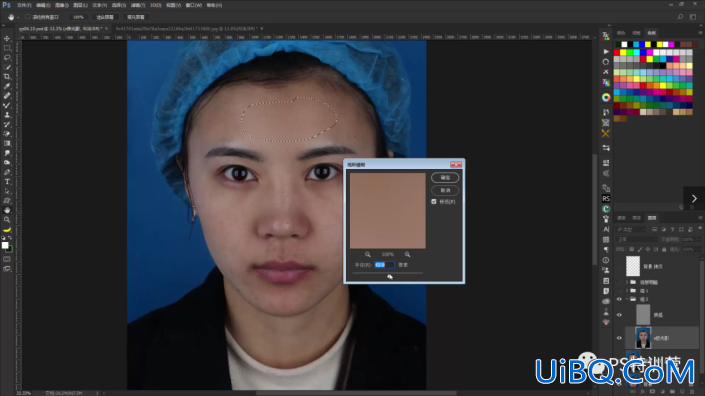Click the Cancel (取消) button in blur dialog

pyautogui.click(x=445, y=191)
